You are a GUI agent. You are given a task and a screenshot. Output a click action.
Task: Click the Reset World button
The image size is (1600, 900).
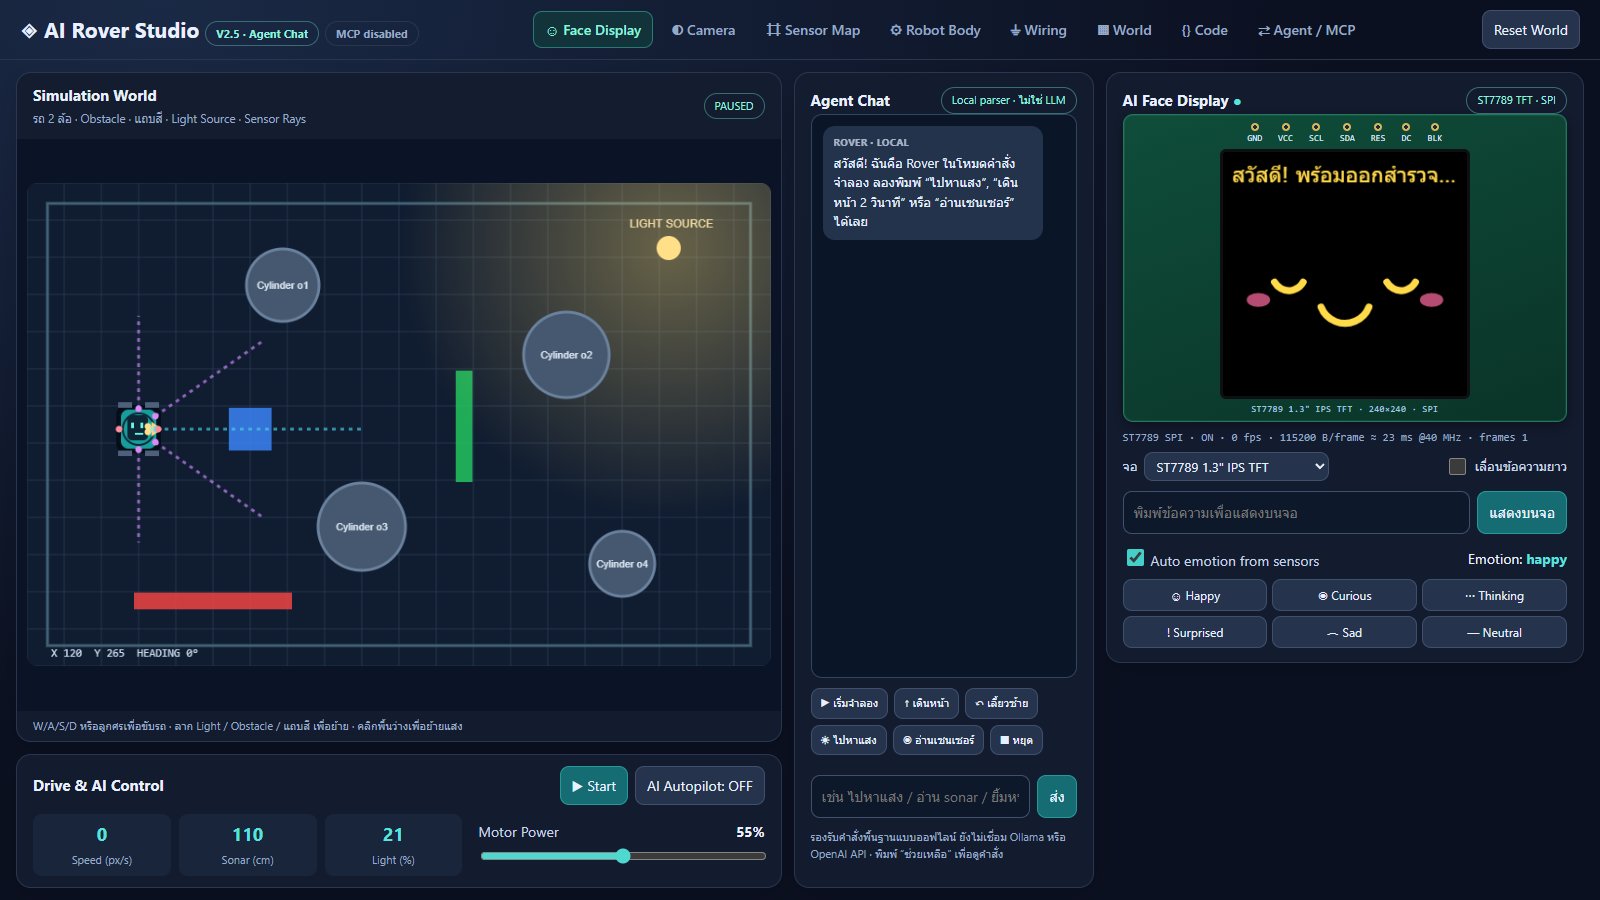1530,30
